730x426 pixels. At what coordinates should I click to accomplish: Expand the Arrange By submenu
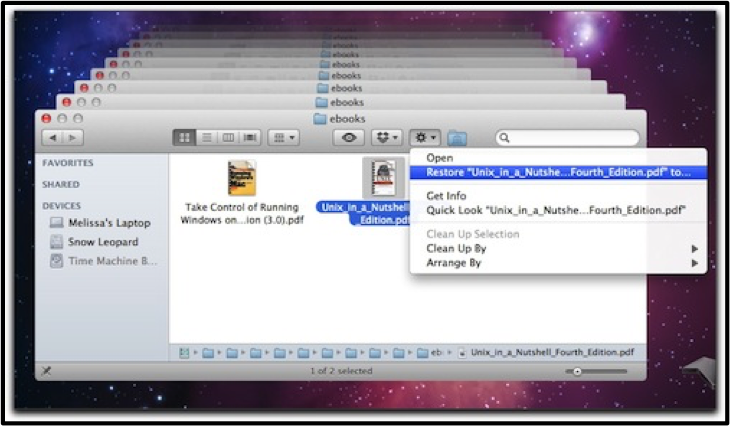click(x=558, y=263)
